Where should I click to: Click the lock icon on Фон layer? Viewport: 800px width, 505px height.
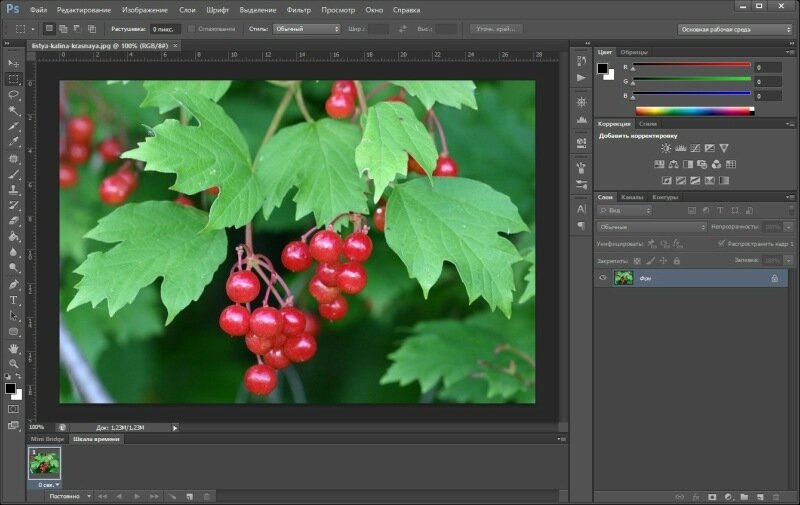pos(774,278)
